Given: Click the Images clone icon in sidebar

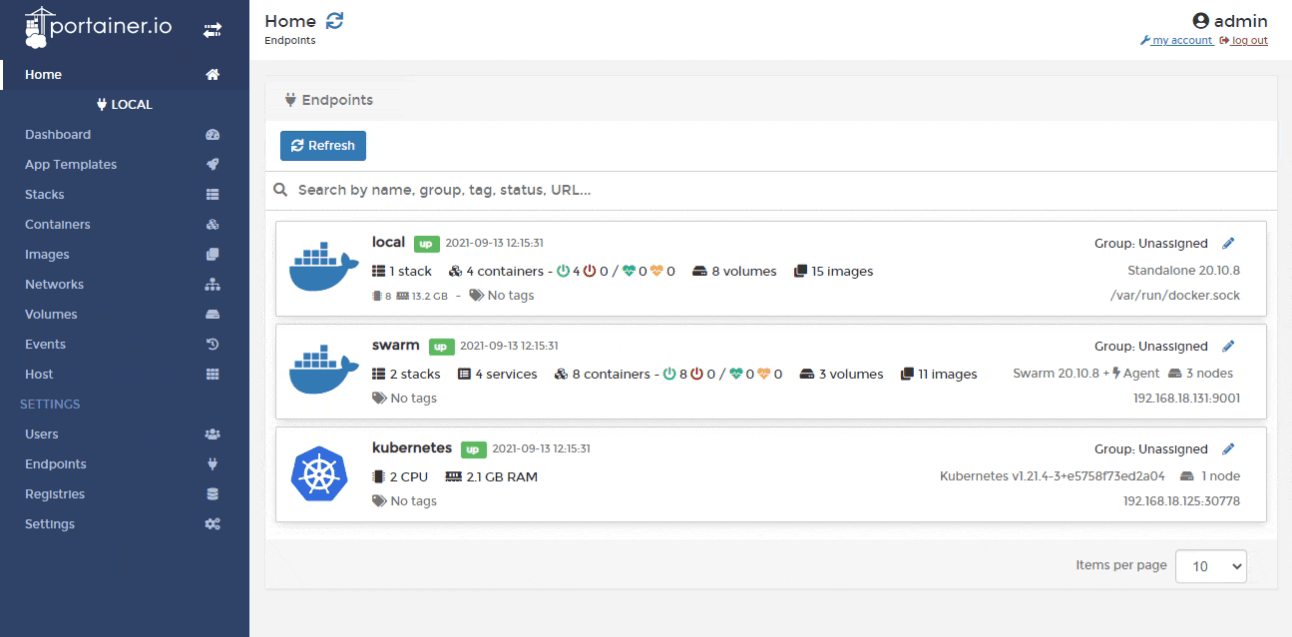Looking at the screenshot, I should point(212,254).
